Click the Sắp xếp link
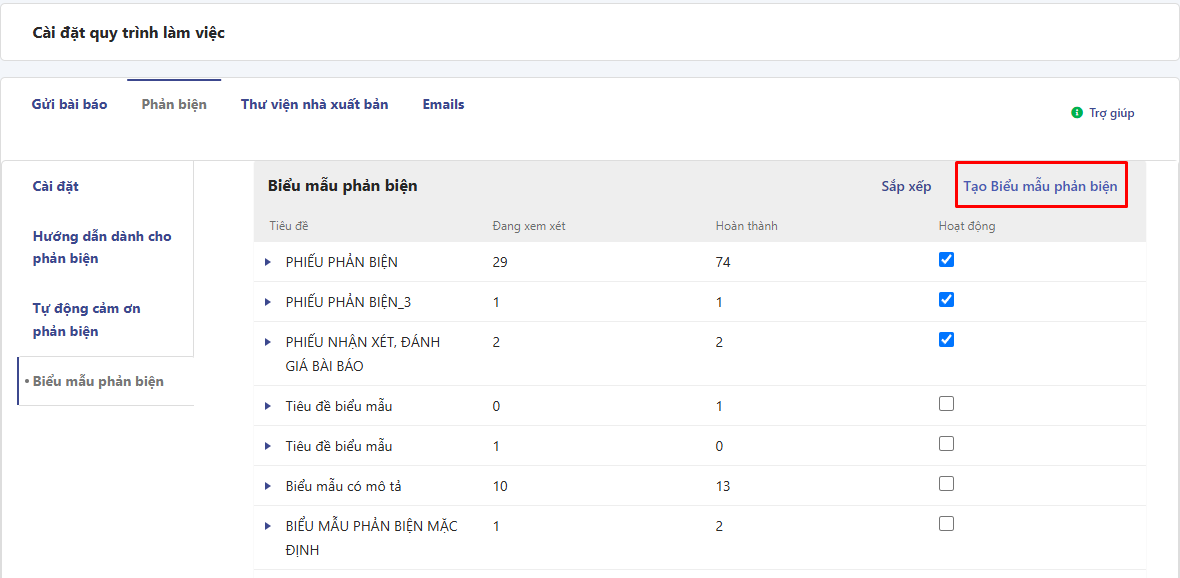Viewport: 1180px width, 578px height. [906, 186]
